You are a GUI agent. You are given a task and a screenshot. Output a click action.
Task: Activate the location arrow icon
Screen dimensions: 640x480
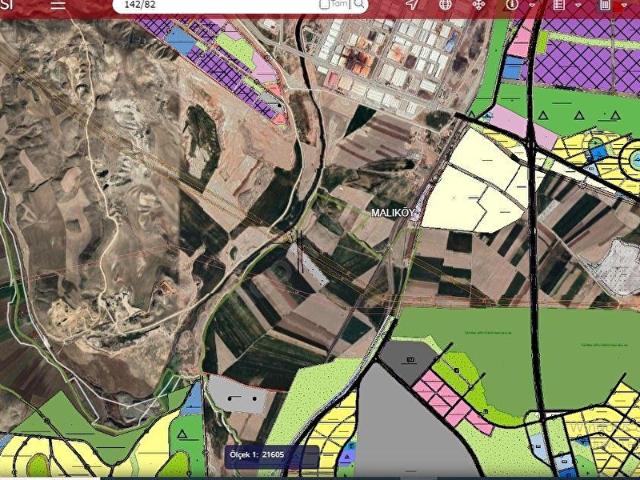411,5
